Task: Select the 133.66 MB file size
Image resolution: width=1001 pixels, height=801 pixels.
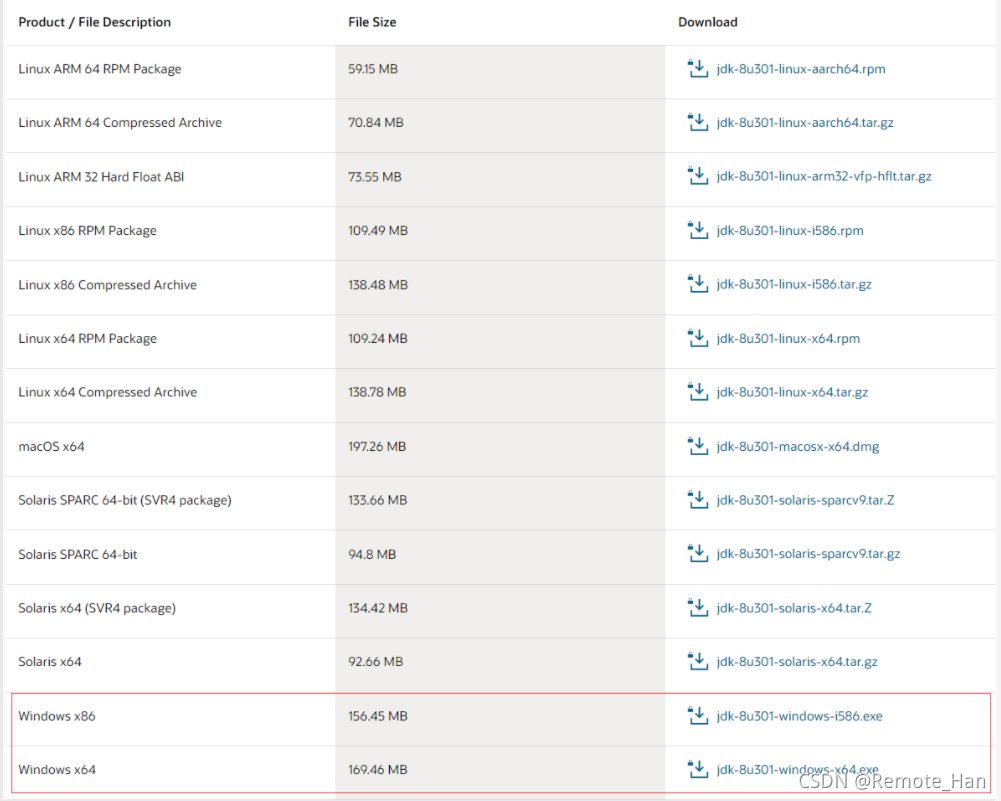Action: pyautogui.click(x=377, y=500)
